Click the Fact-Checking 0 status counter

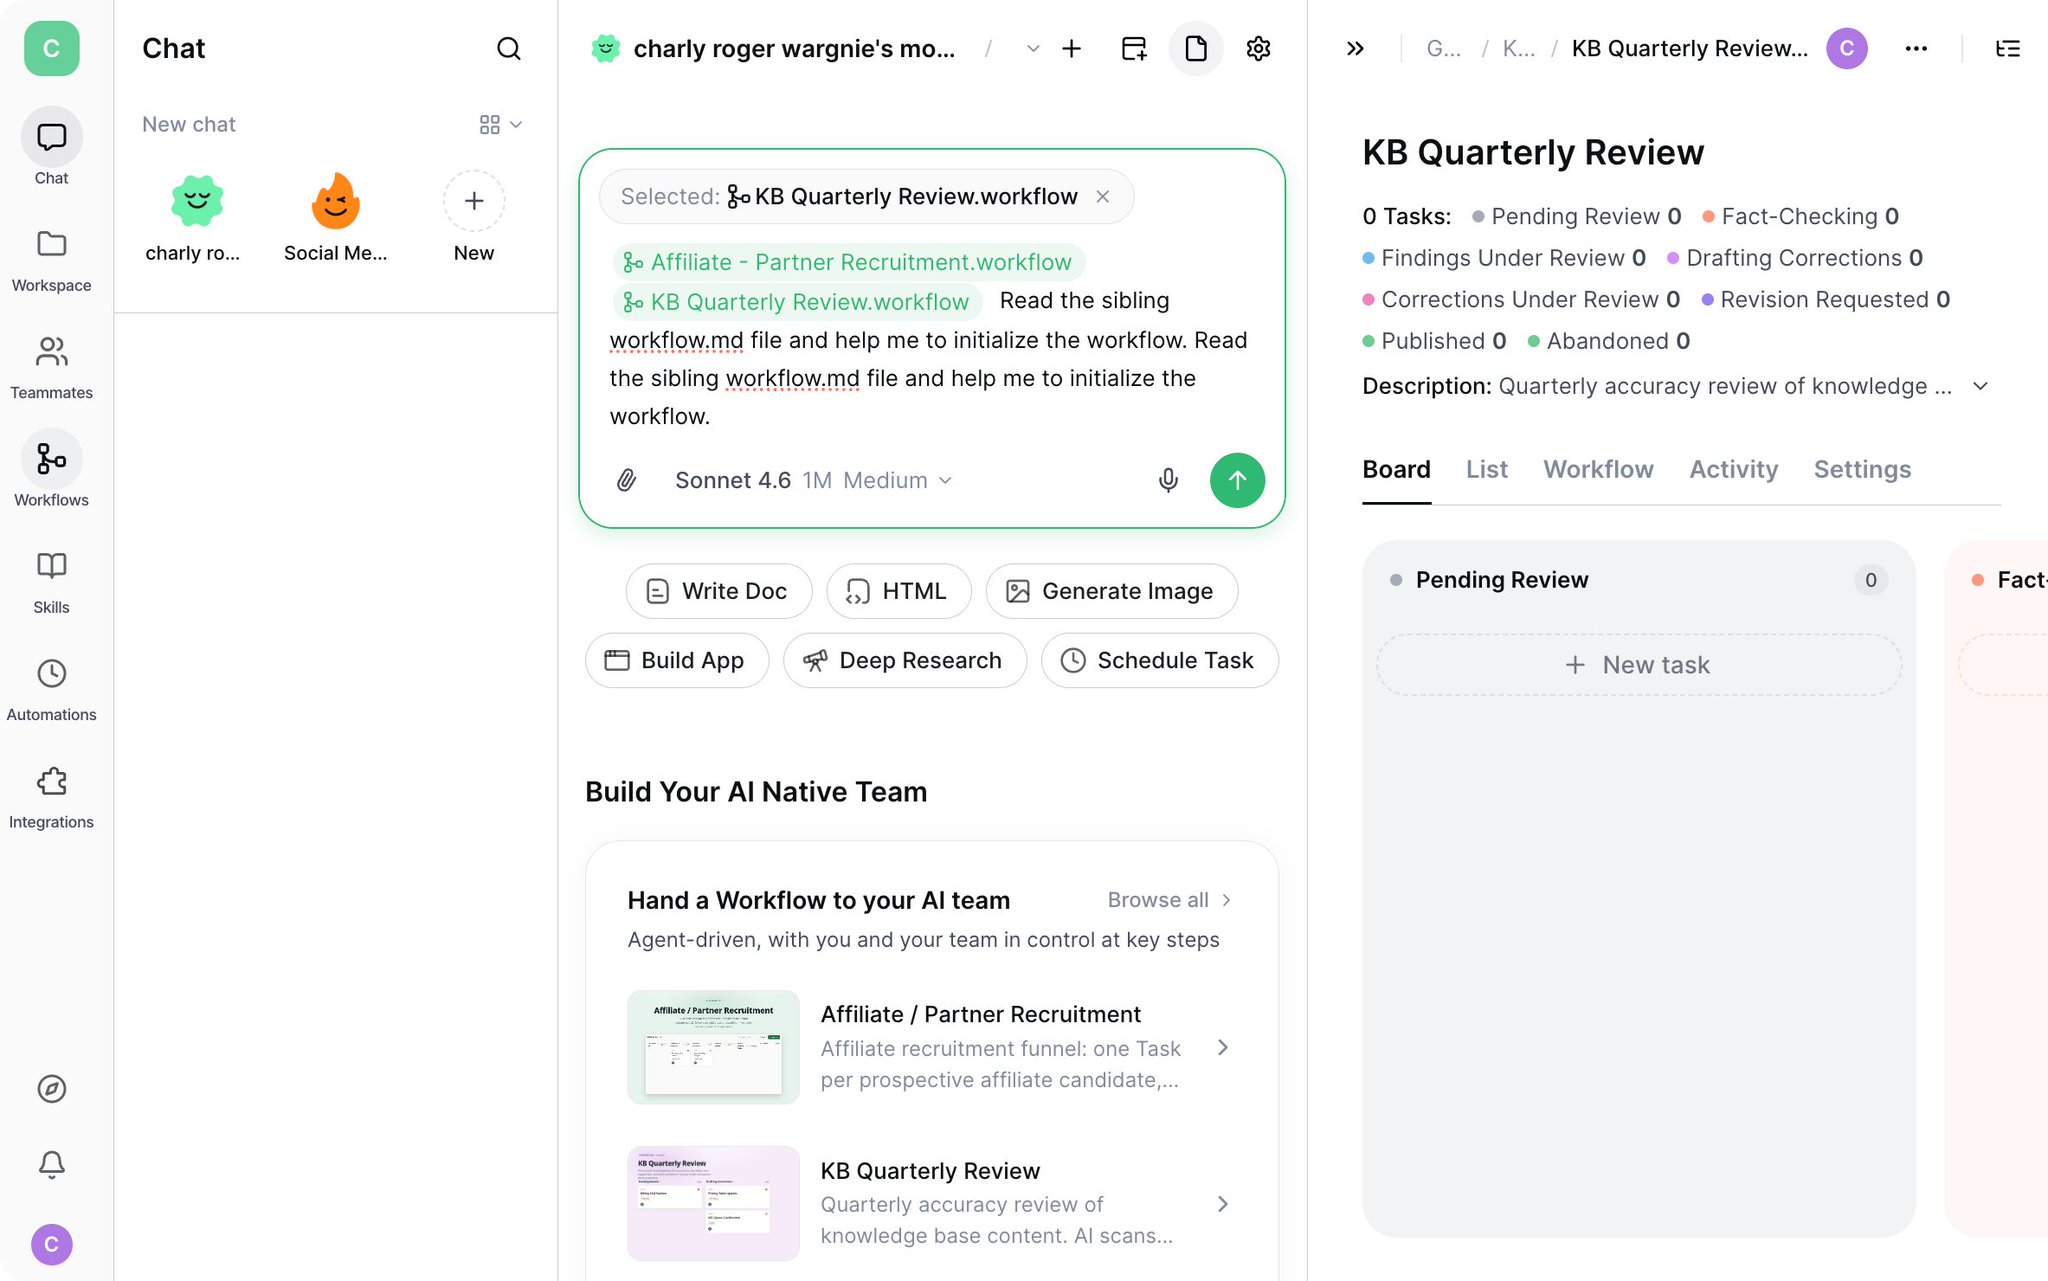click(1800, 216)
